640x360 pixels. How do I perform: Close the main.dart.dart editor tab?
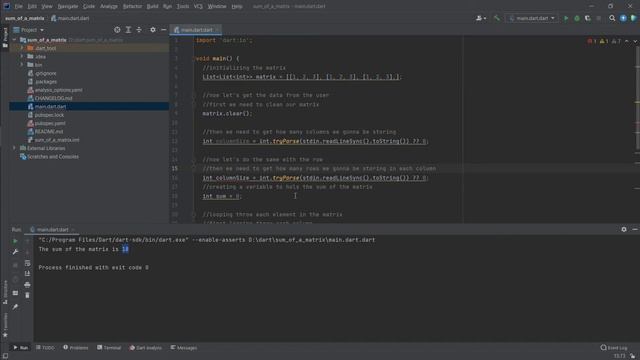218,30
